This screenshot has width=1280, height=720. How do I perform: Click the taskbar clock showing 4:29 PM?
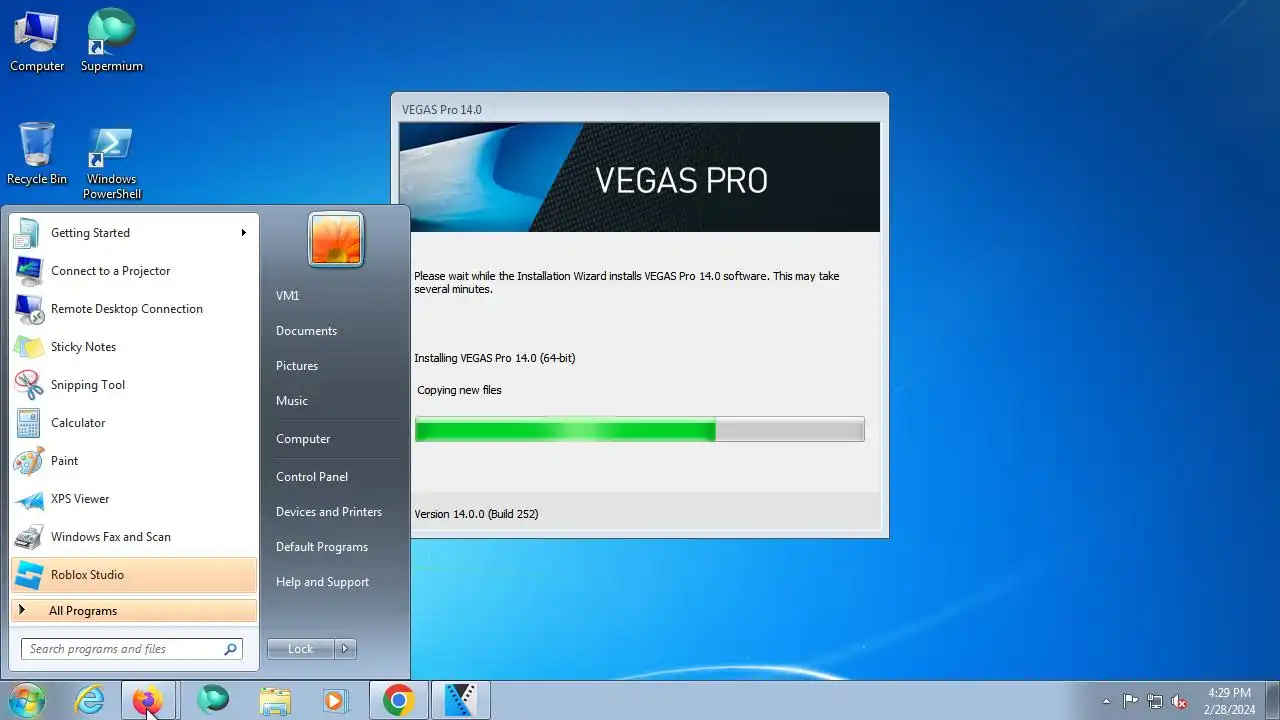coord(1229,701)
